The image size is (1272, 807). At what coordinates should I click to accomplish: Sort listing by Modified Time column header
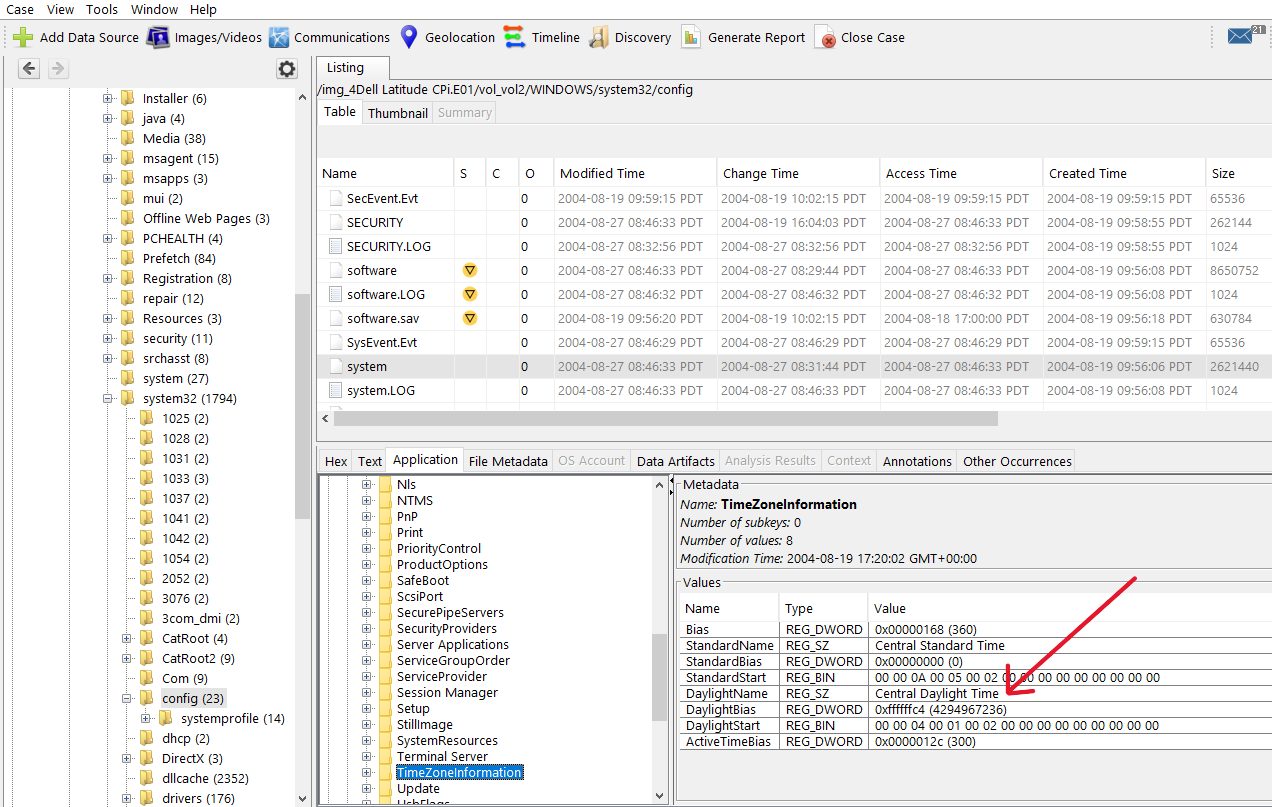point(602,173)
